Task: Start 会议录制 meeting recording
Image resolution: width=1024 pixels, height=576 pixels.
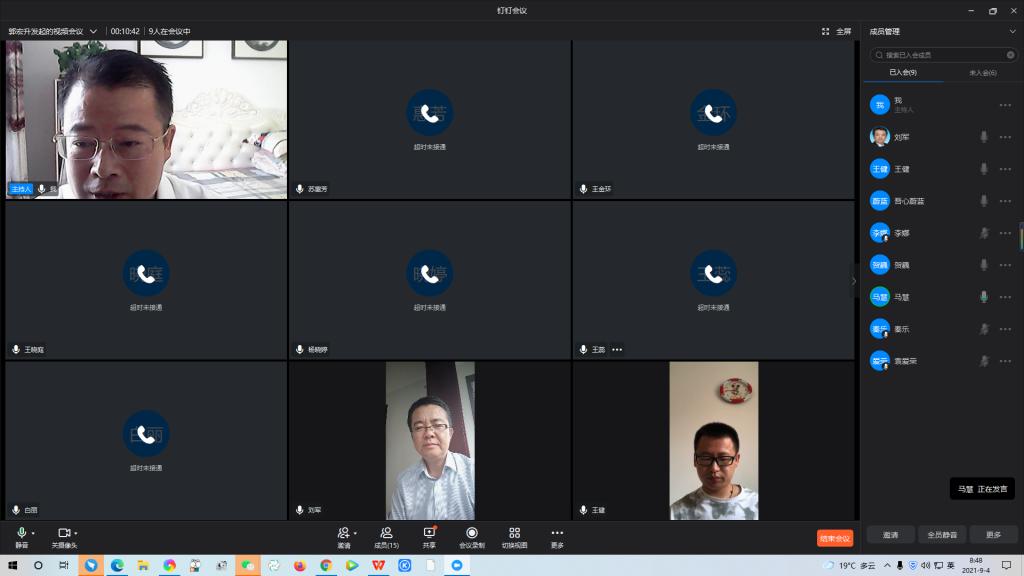Action: pos(471,533)
